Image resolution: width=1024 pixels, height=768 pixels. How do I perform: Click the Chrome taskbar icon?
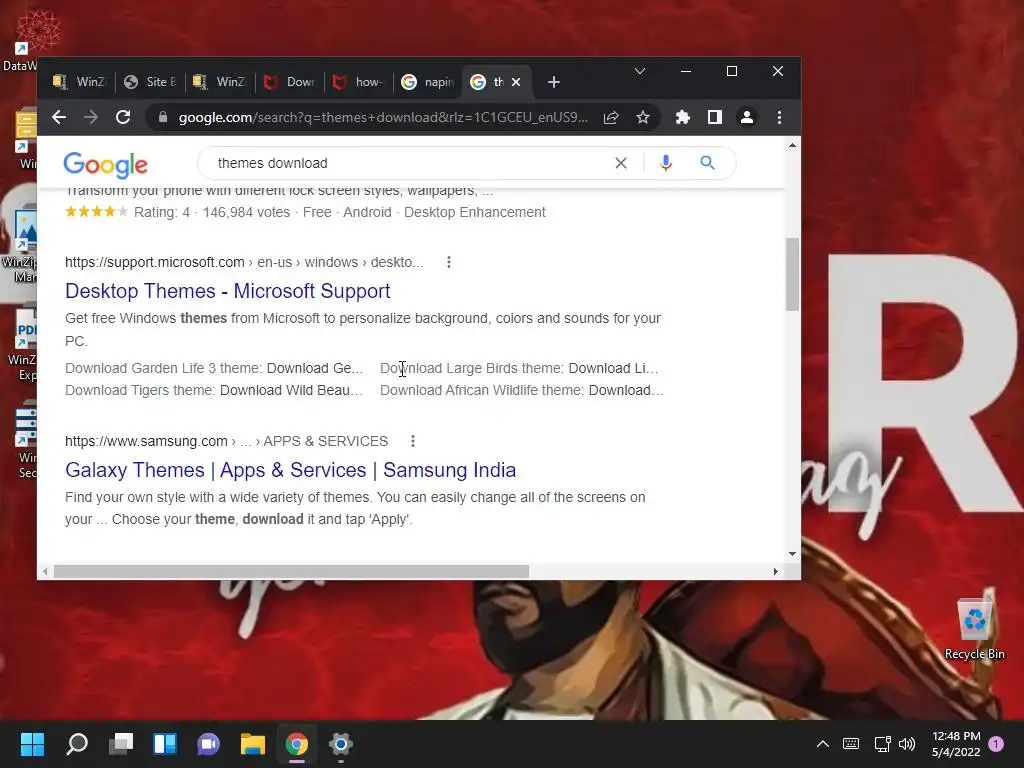[296, 744]
